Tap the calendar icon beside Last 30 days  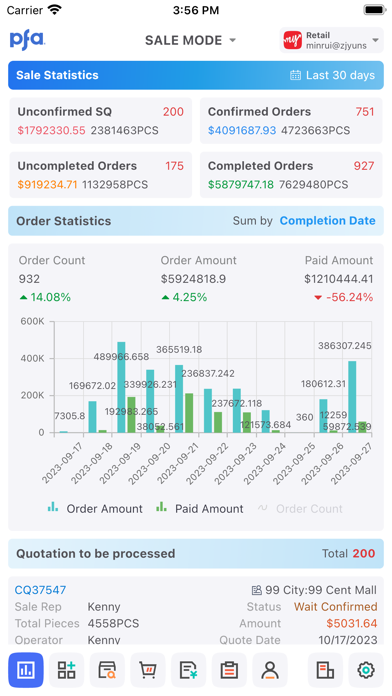pos(295,75)
